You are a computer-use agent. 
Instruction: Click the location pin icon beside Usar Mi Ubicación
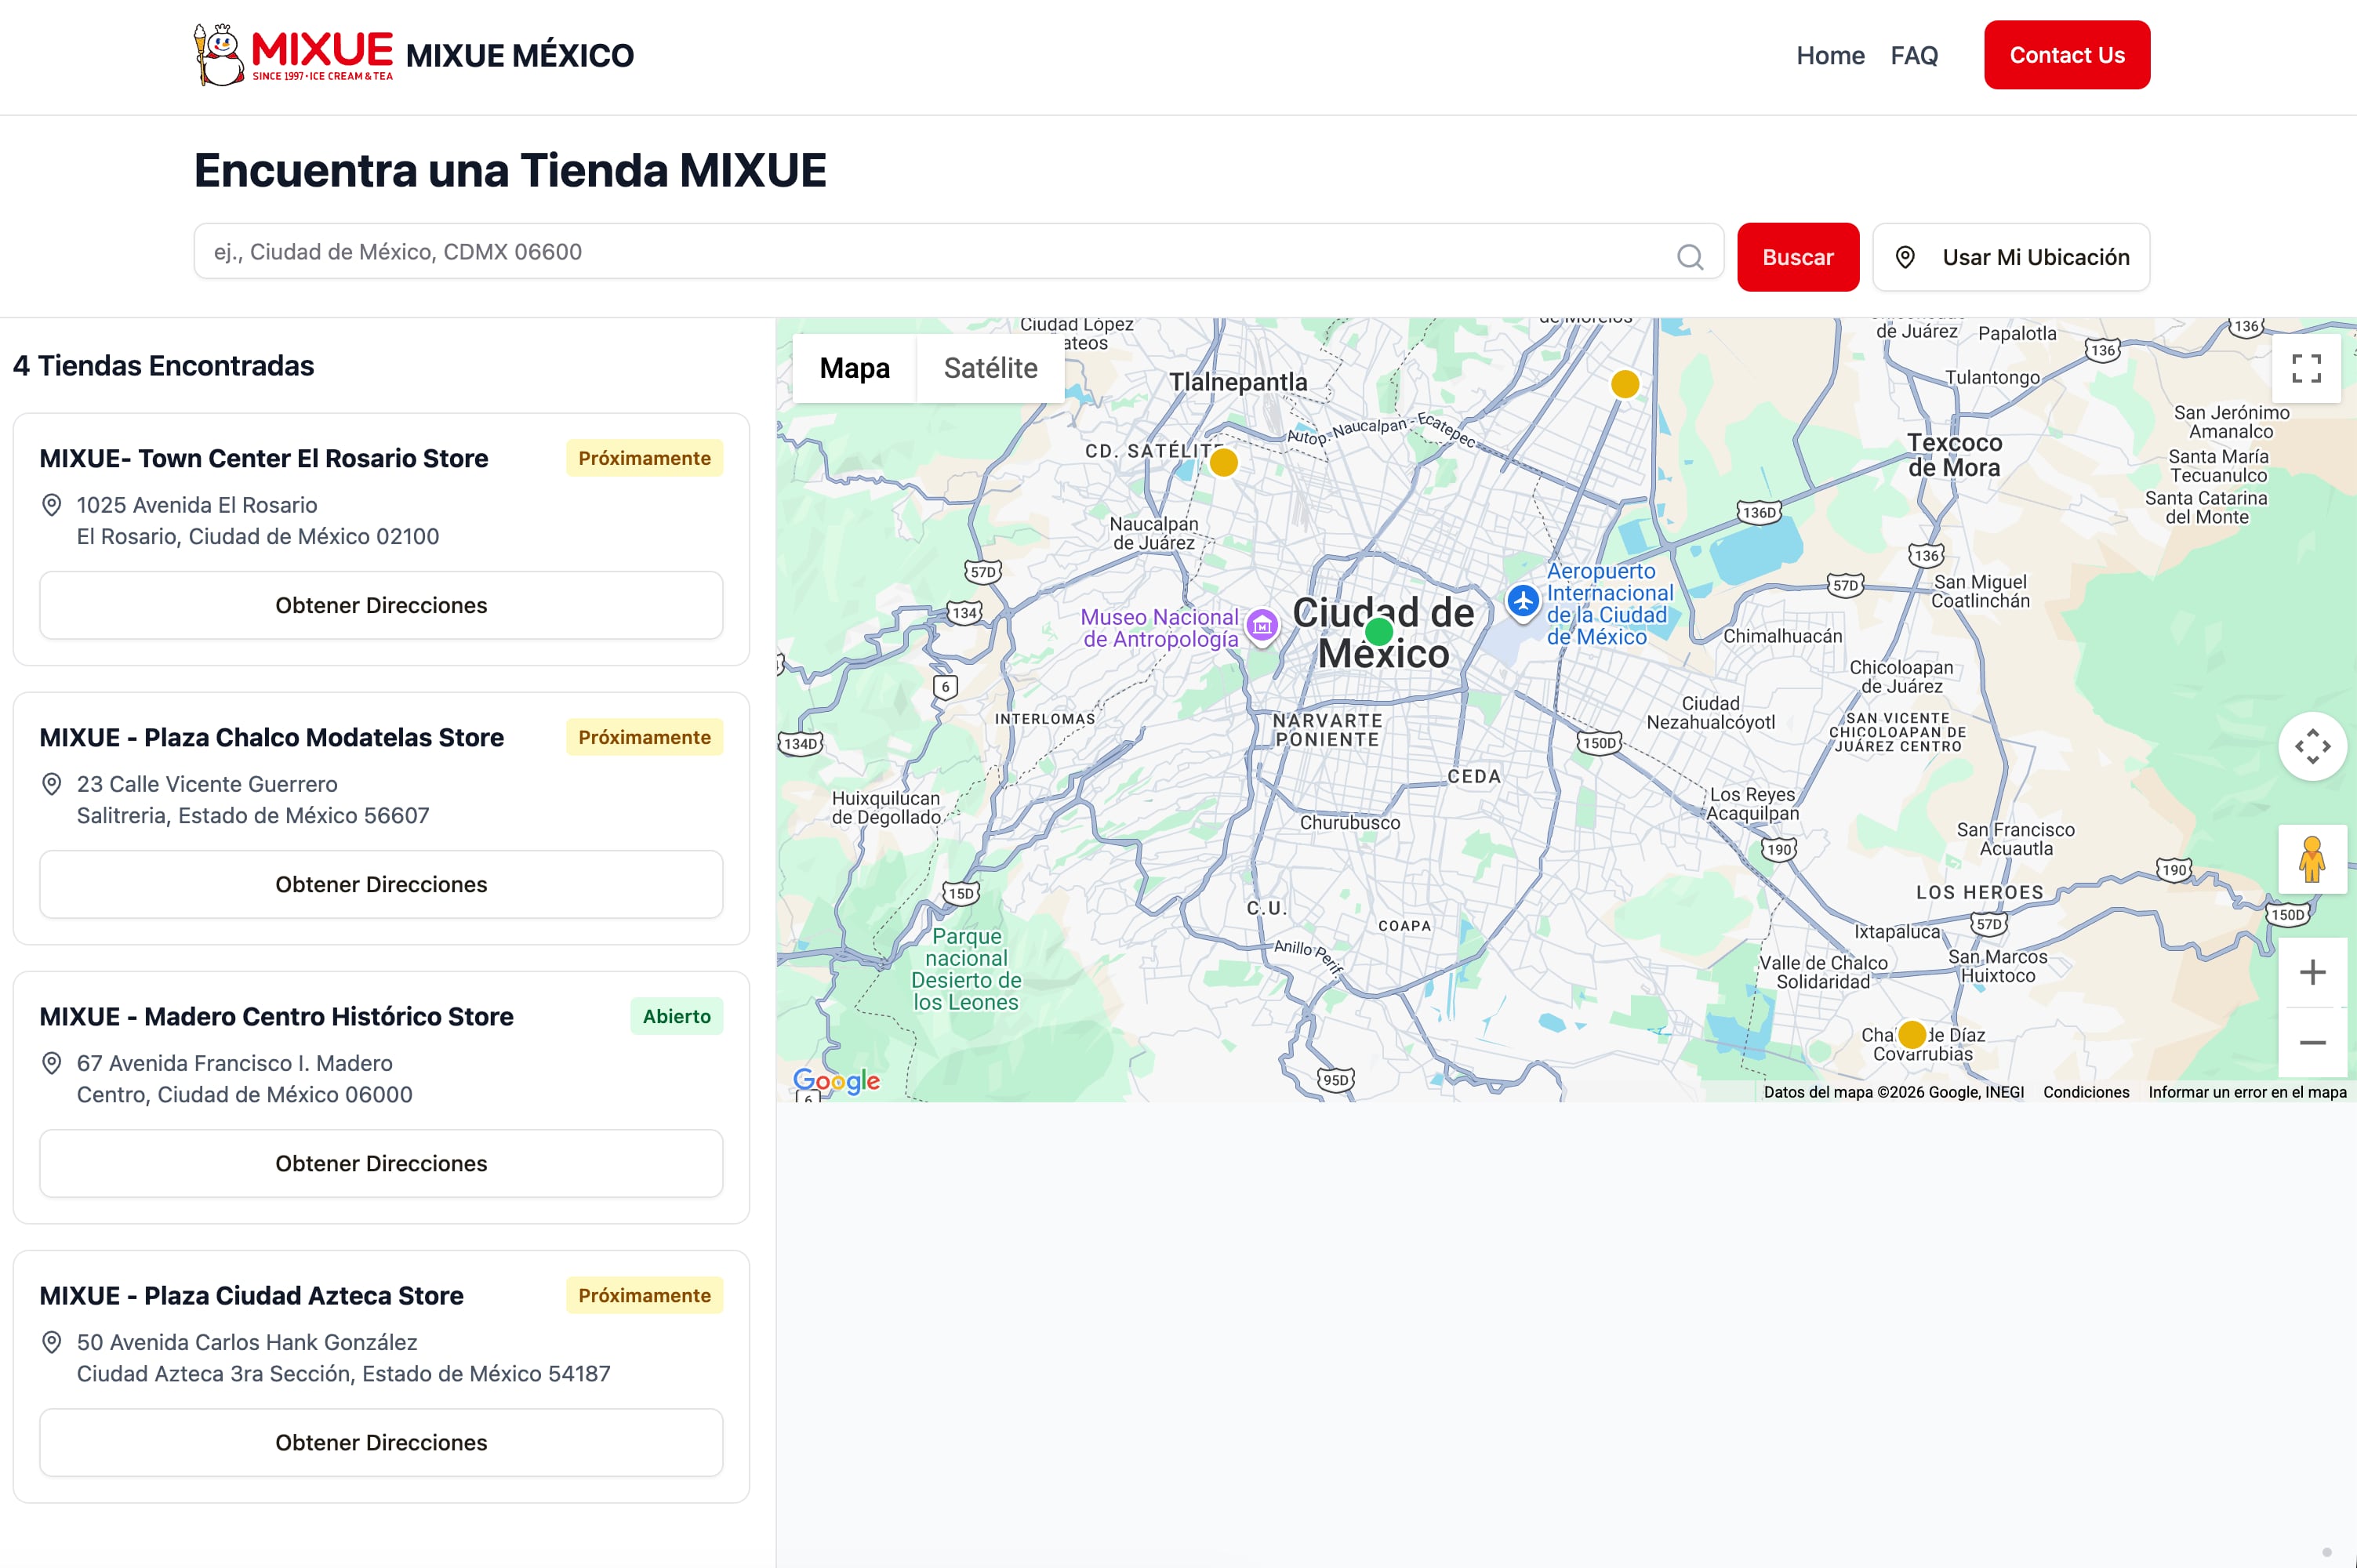pos(1907,257)
